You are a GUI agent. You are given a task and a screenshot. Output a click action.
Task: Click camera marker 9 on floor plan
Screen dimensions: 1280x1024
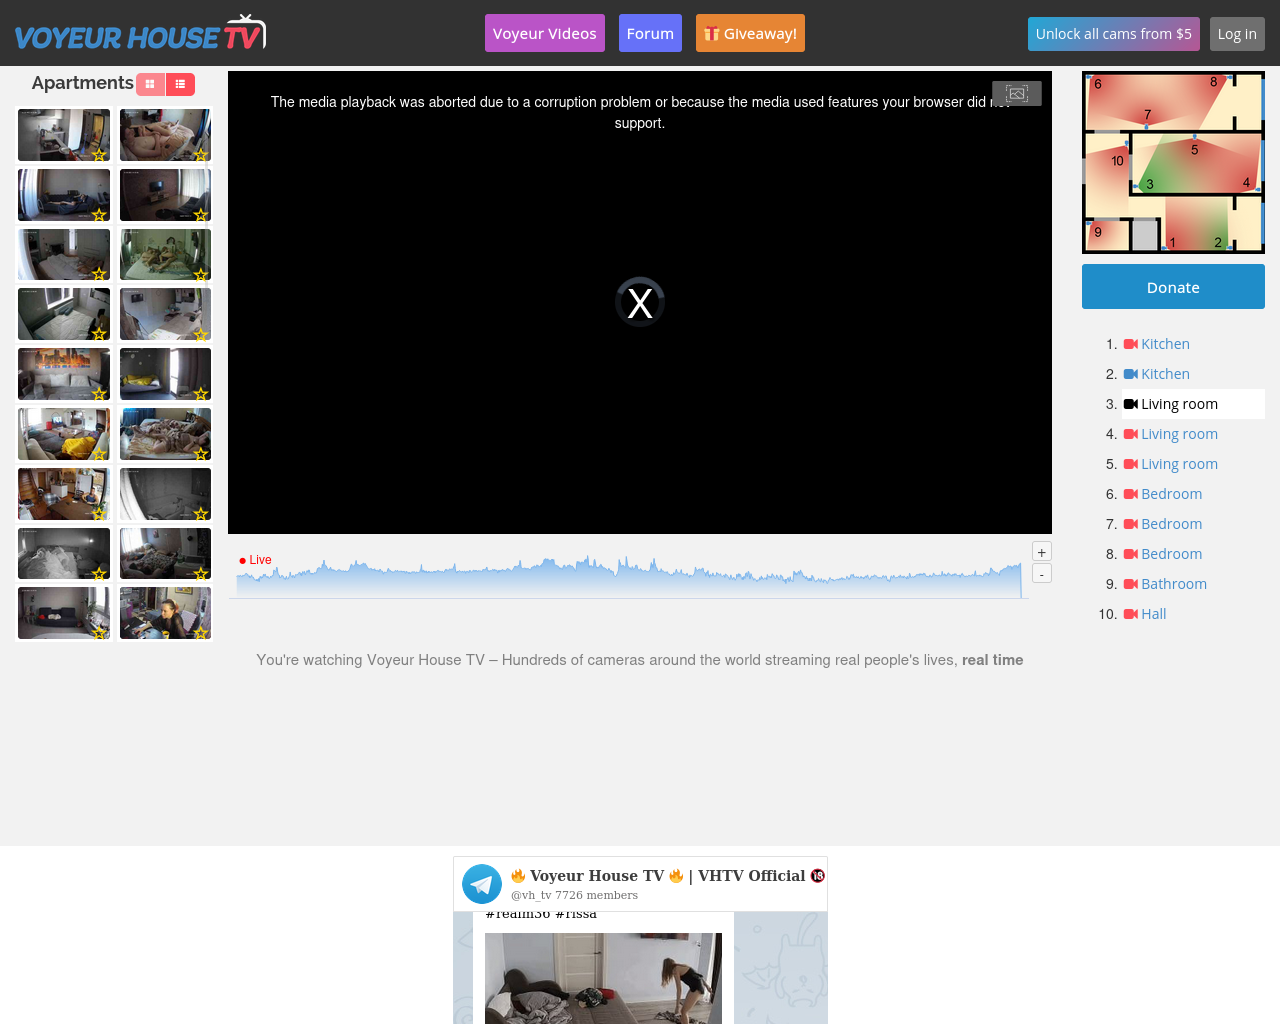pyautogui.click(x=1098, y=232)
